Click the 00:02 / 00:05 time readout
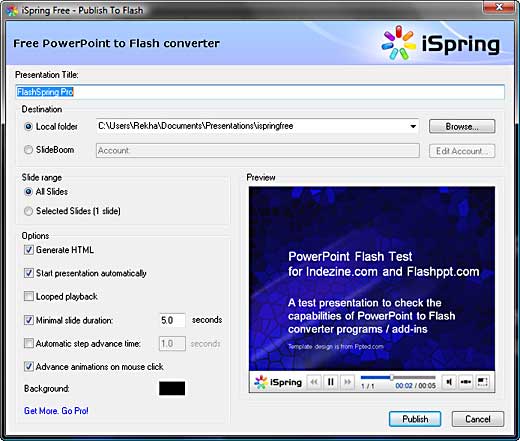The image size is (520, 441). coord(415,386)
